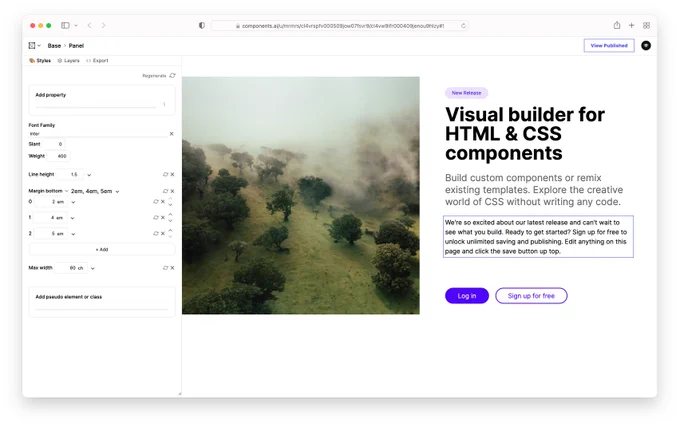Move margin row 1 up
The height and width of the screenshot is (427, 680).
(170, 214)
